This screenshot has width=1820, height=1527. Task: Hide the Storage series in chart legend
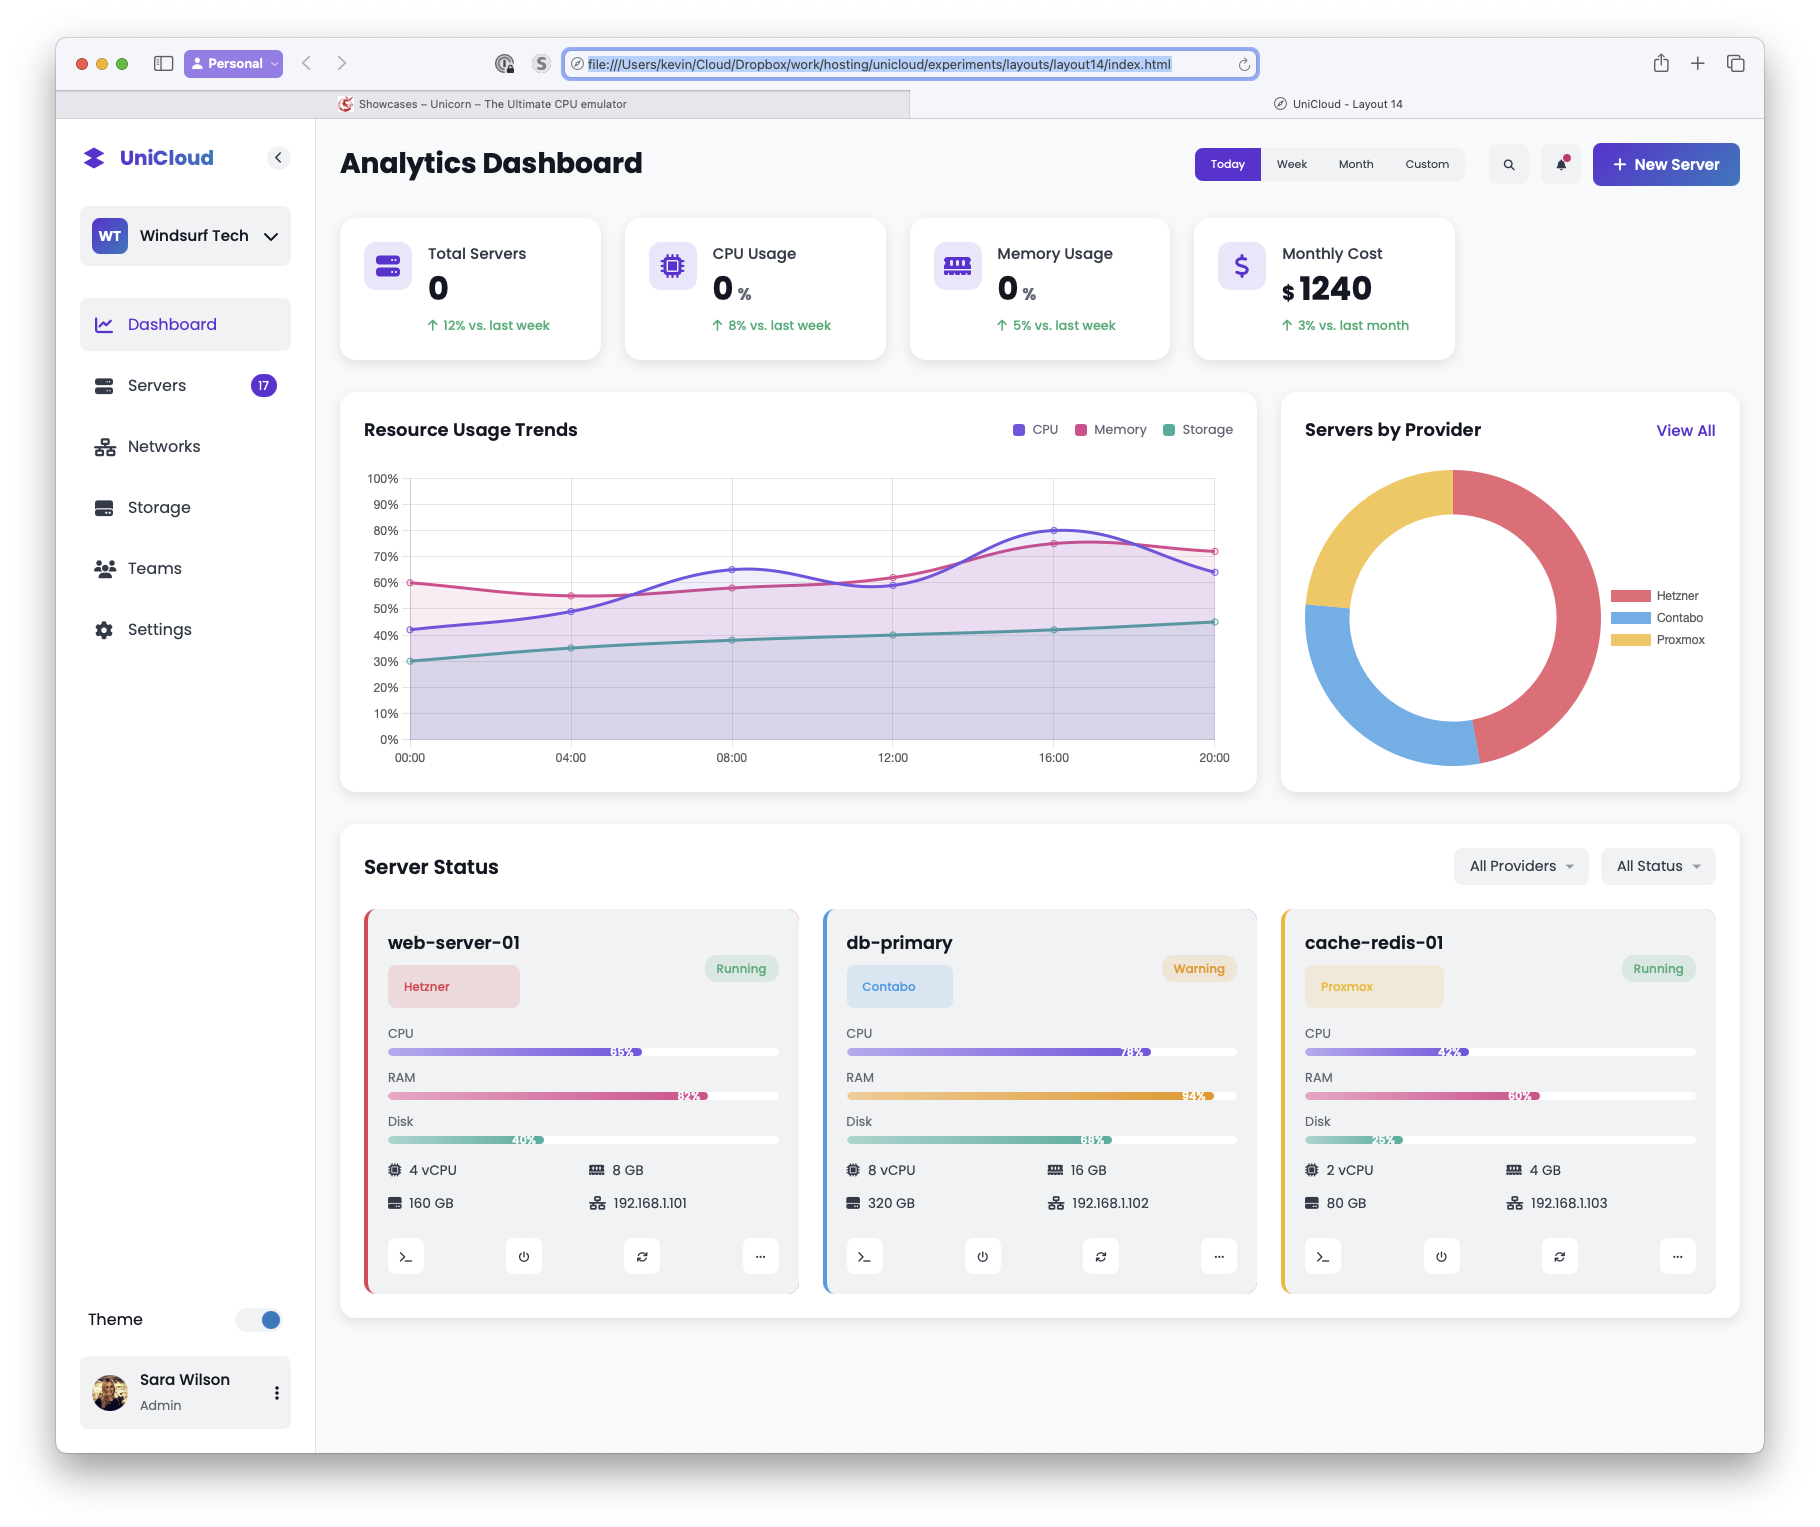tap(1198, 430)
